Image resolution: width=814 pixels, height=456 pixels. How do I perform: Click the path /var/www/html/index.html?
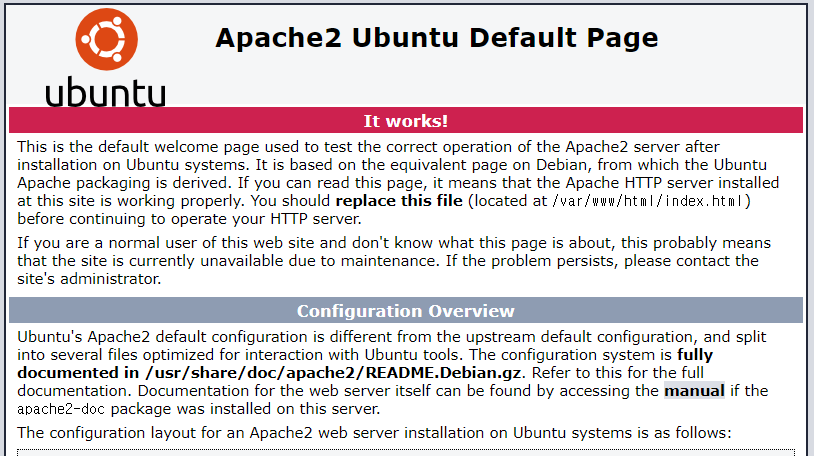(x=647, y=201)
